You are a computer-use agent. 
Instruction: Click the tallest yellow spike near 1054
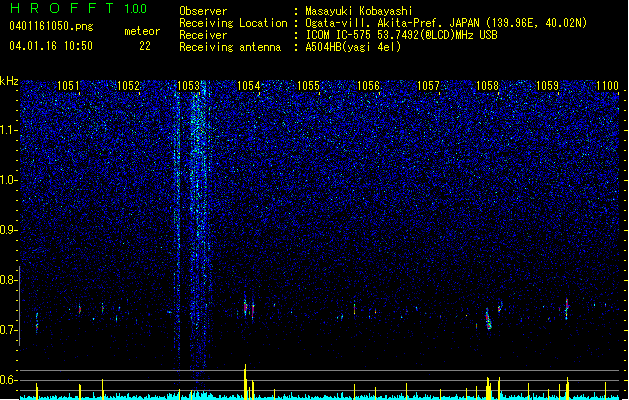pos(245,382)
